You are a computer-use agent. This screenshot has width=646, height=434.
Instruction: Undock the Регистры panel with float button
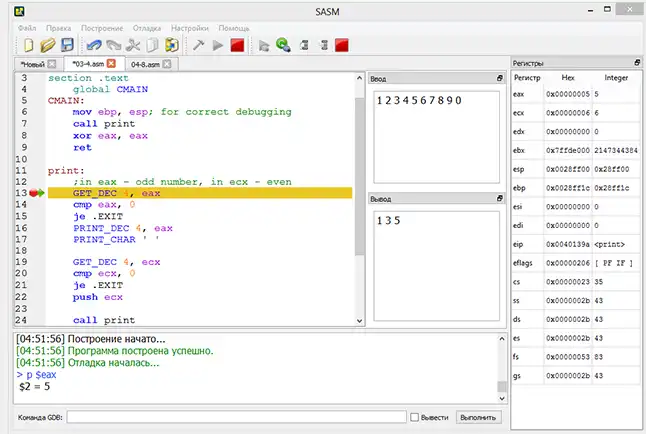[x=636, y=63]
